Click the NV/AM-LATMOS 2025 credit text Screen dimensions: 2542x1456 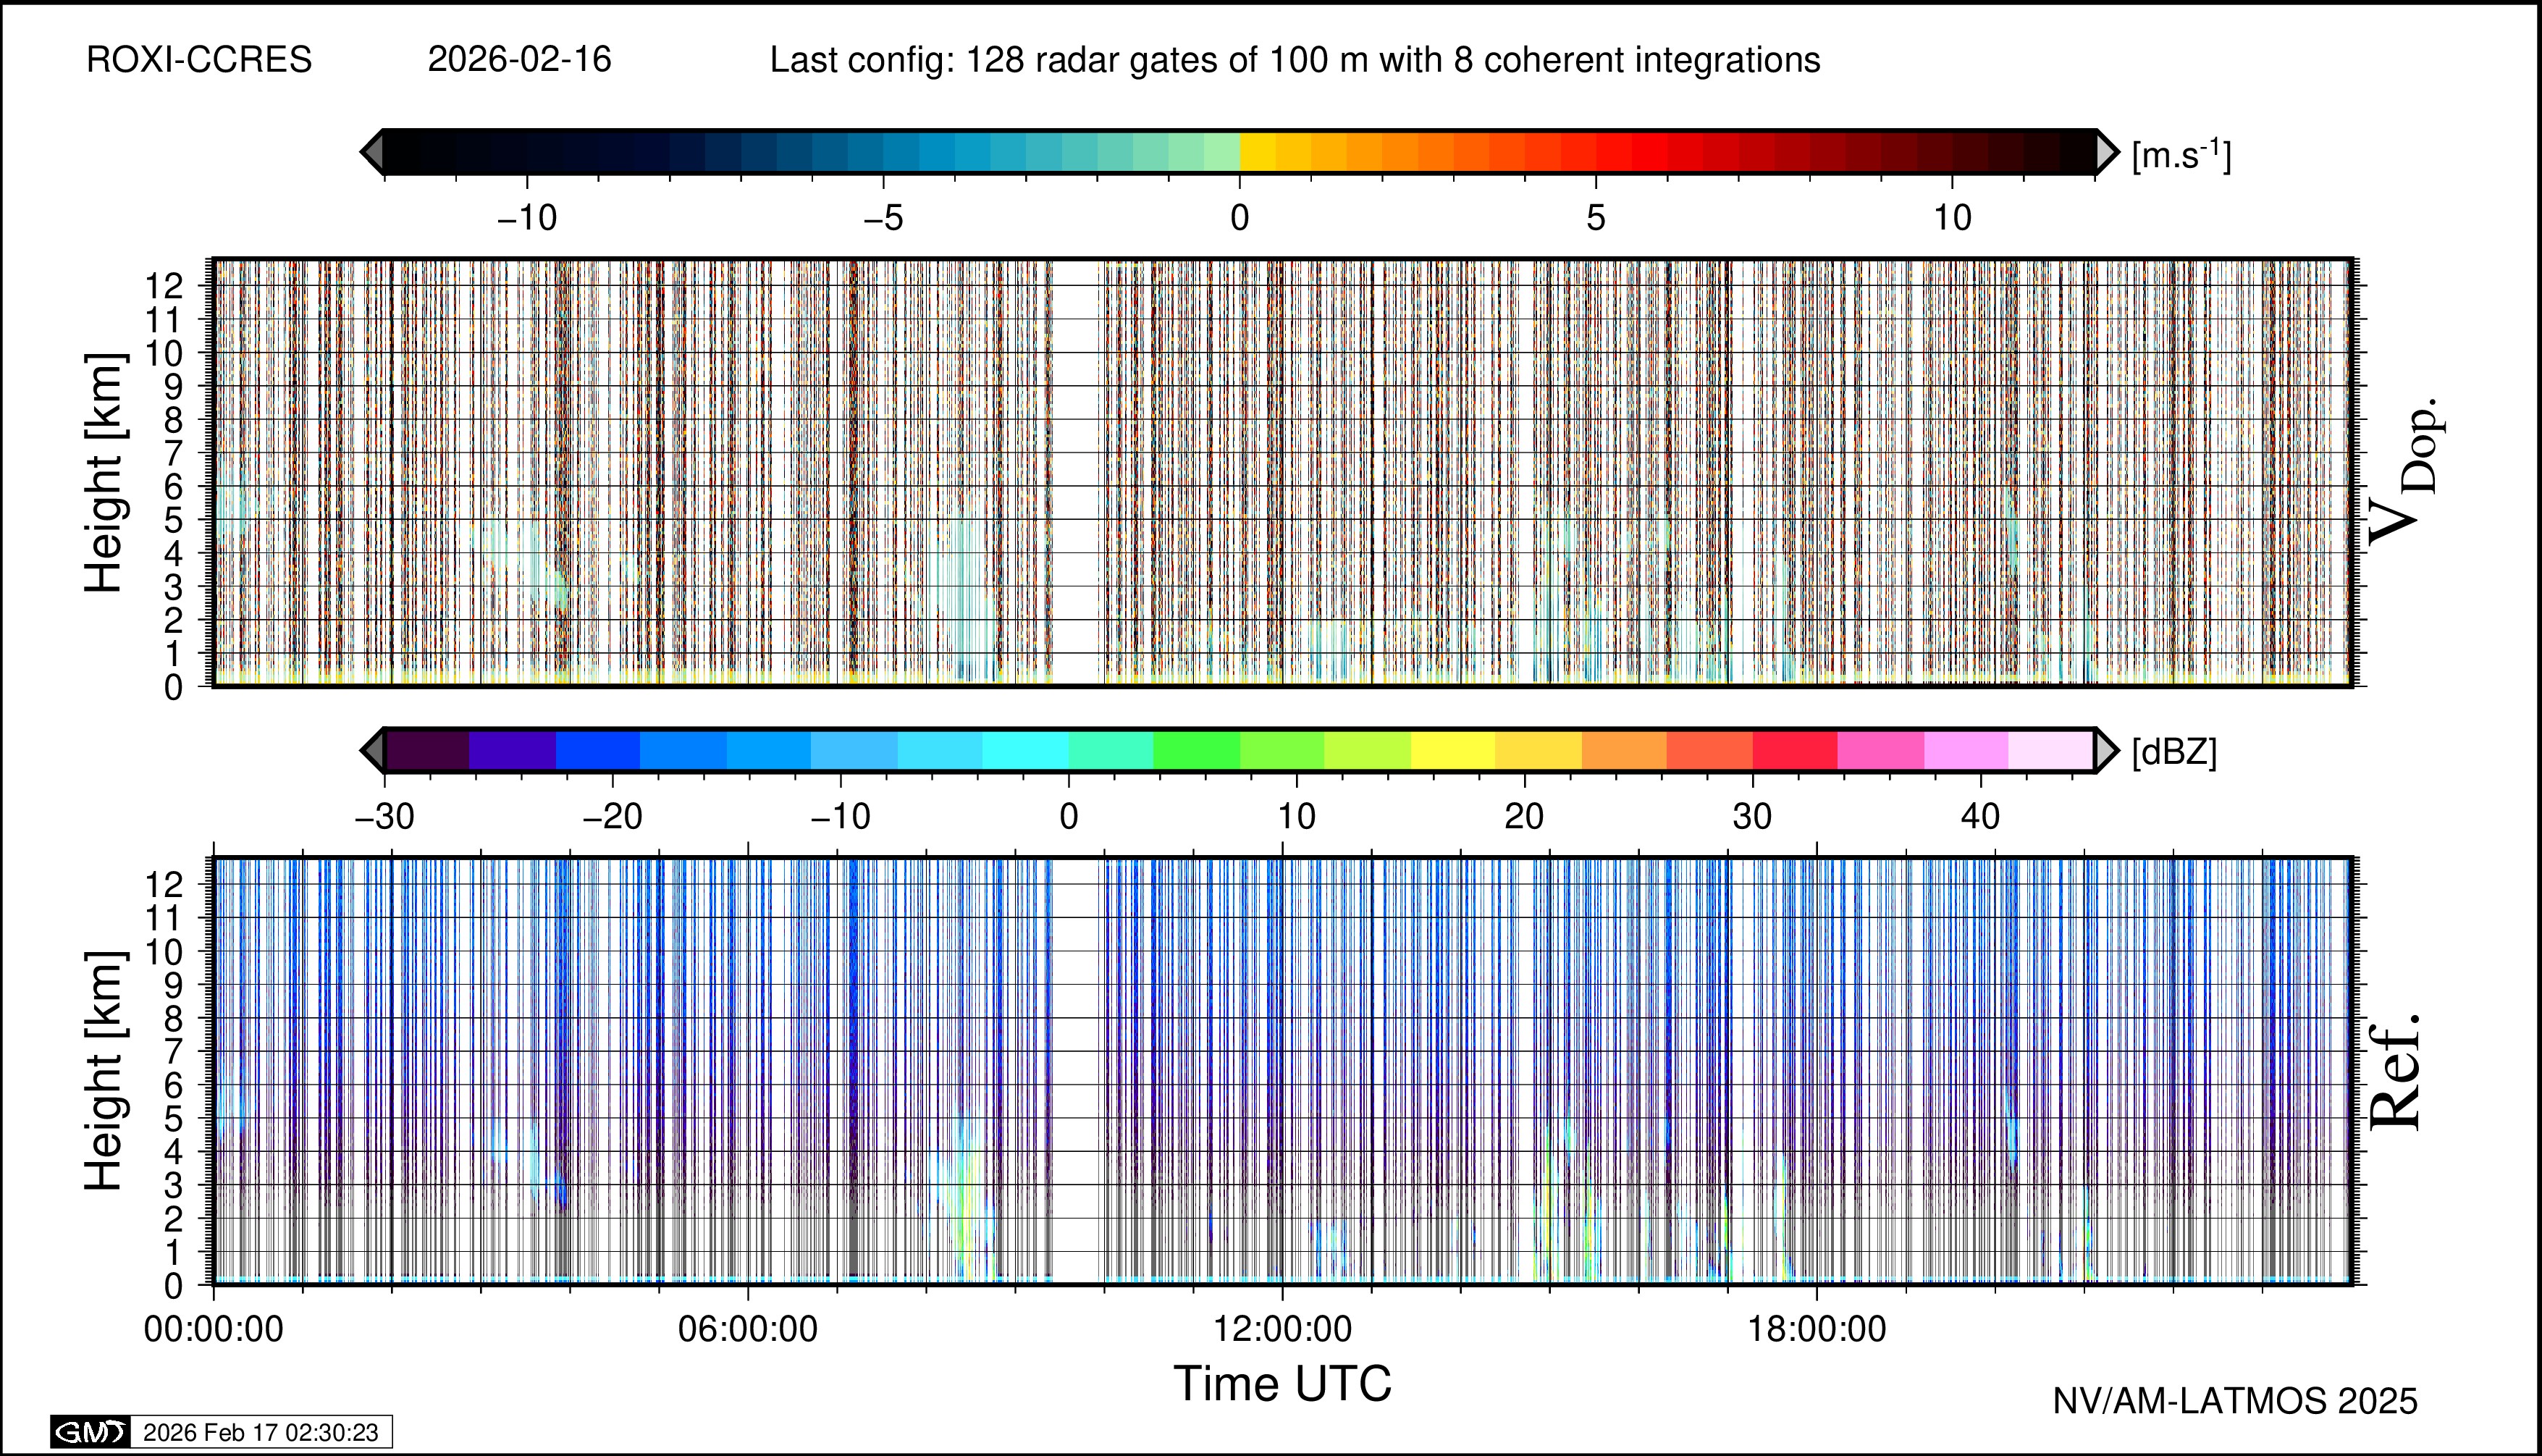click(2235, 1401)
